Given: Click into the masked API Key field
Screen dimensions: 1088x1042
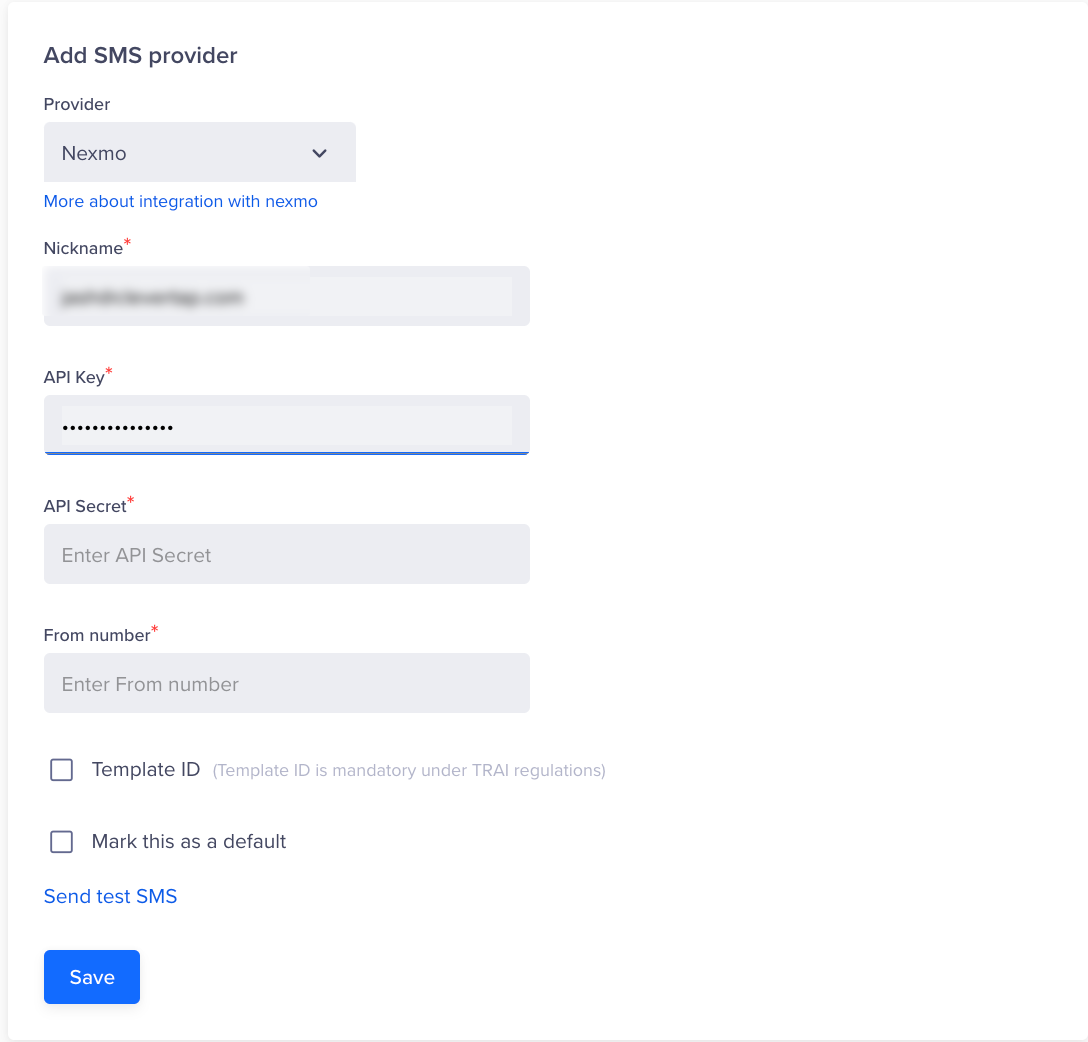Looking at the screenshot, I should tap(287, 425).
